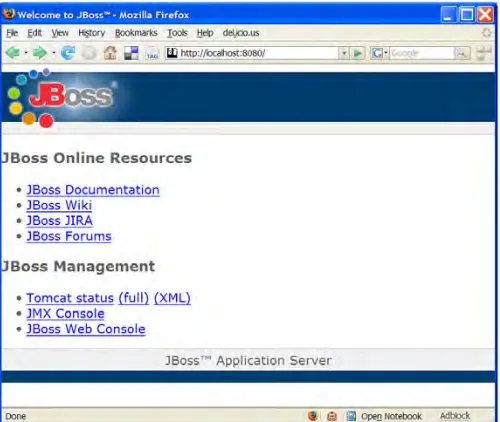Click the JBoss Application Server footer text
The width and height of the screenshot is (500, 422).
248,360
